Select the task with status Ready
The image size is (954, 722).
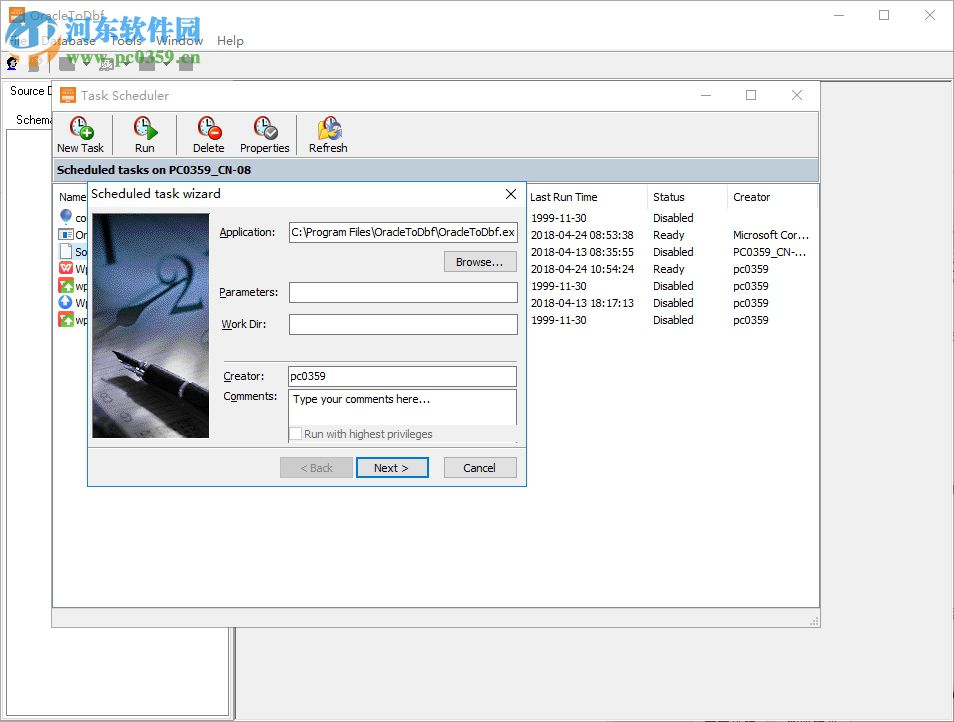point(670,235)
